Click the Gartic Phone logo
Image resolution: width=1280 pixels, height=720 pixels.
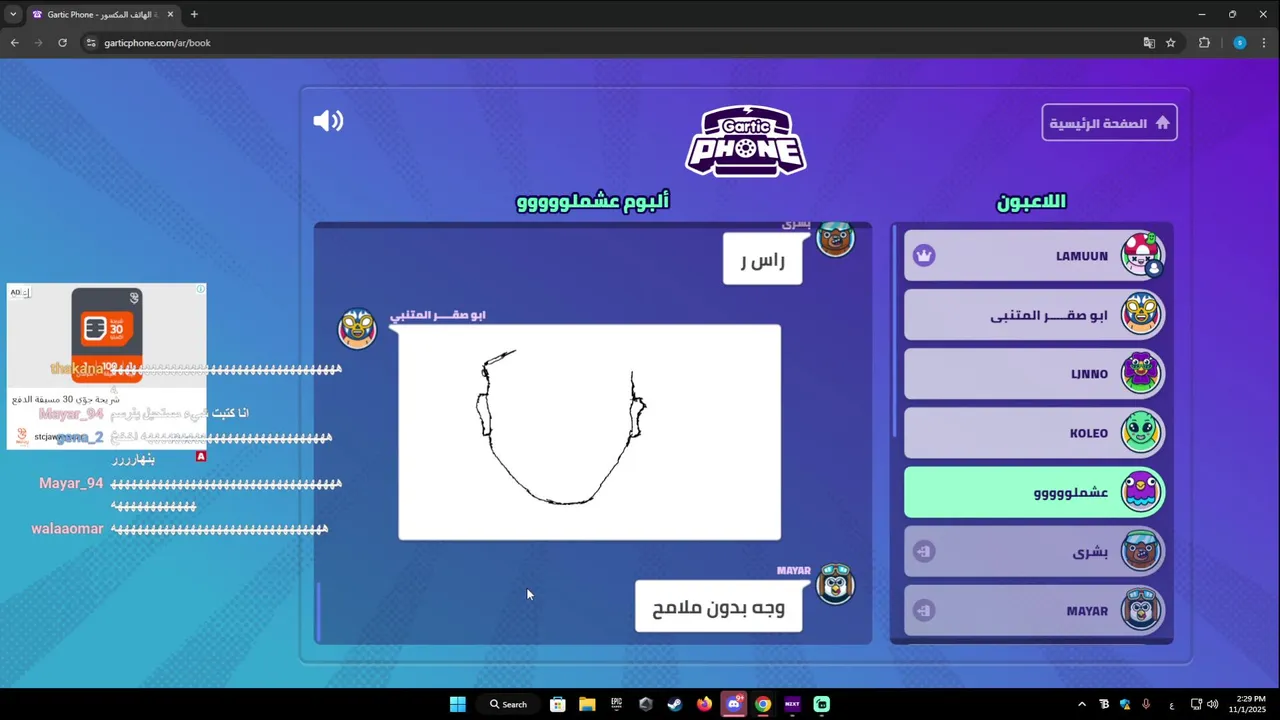coord(746,141)
